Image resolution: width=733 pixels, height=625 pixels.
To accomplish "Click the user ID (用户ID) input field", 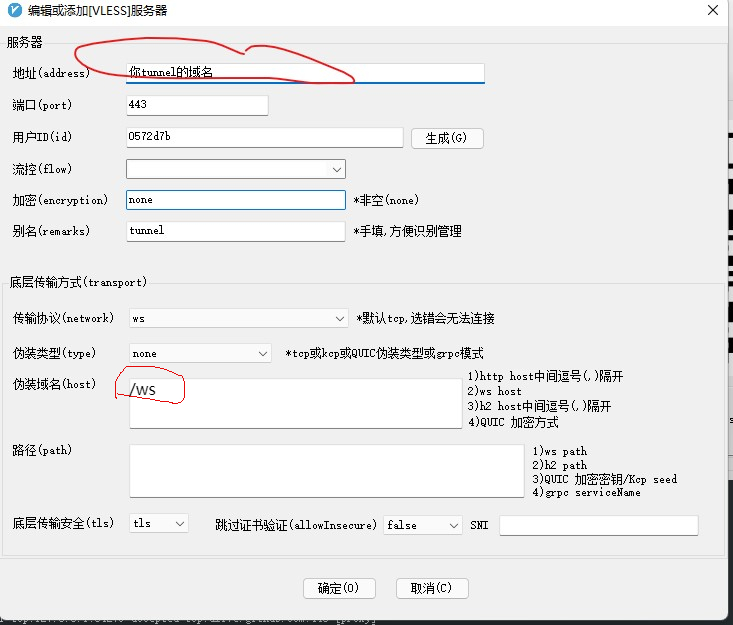I will pyautogui.click(x=264, y=137).
